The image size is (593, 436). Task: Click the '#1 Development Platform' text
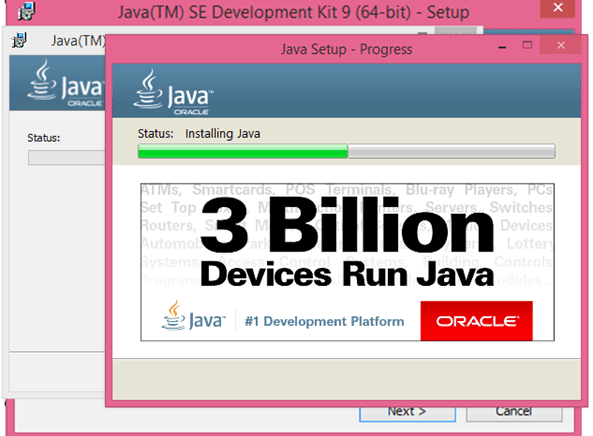[324, 321]
